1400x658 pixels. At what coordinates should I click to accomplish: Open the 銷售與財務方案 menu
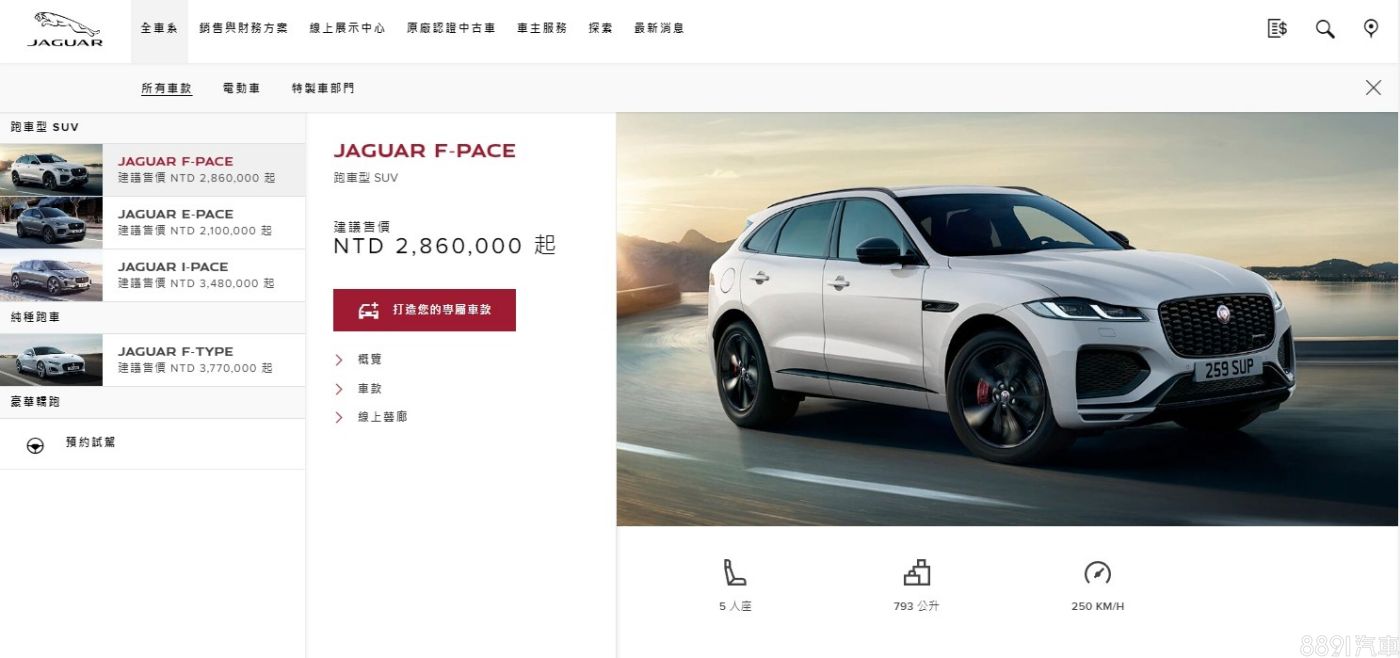click(x=243, y=29)
